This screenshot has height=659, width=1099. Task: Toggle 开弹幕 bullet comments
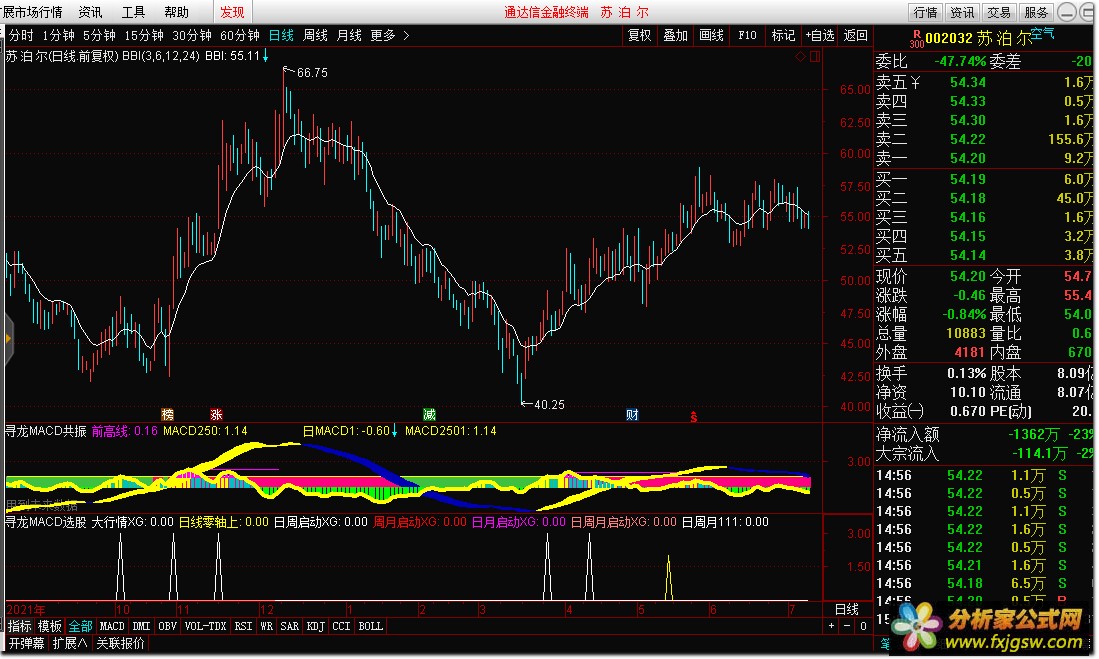point(27,643)
